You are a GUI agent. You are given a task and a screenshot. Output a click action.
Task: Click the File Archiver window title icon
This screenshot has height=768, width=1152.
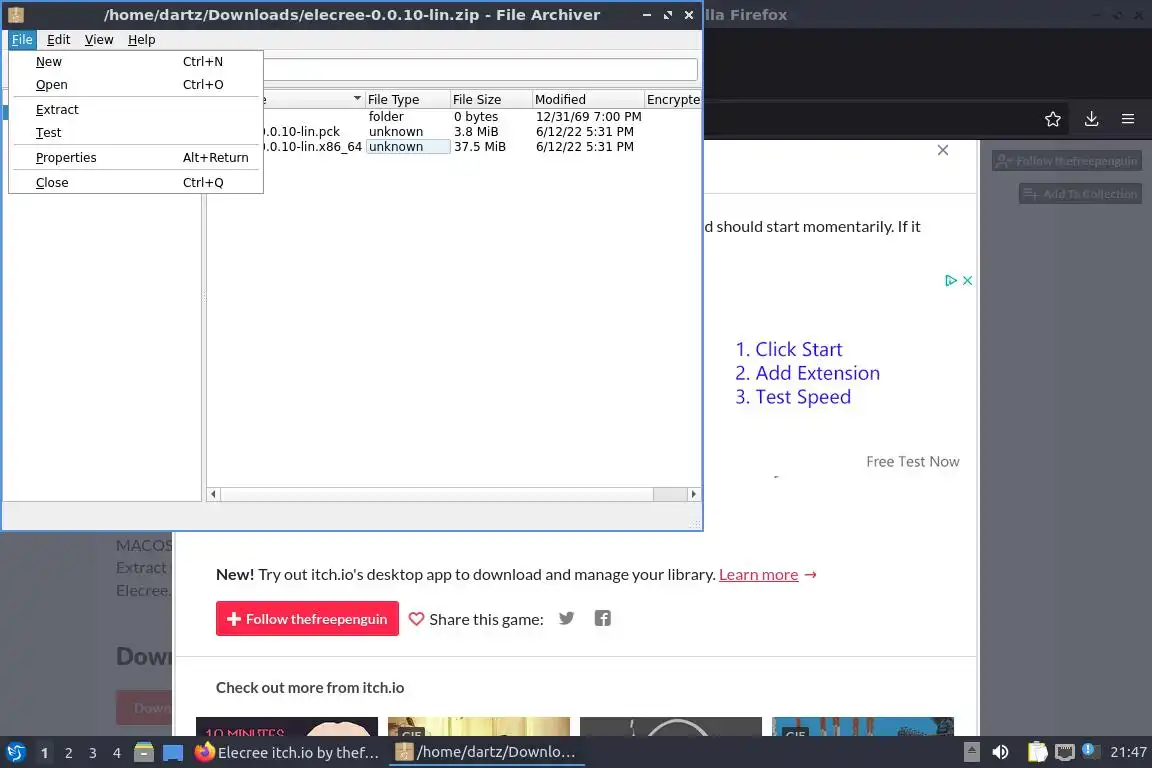tap(15, 15)
